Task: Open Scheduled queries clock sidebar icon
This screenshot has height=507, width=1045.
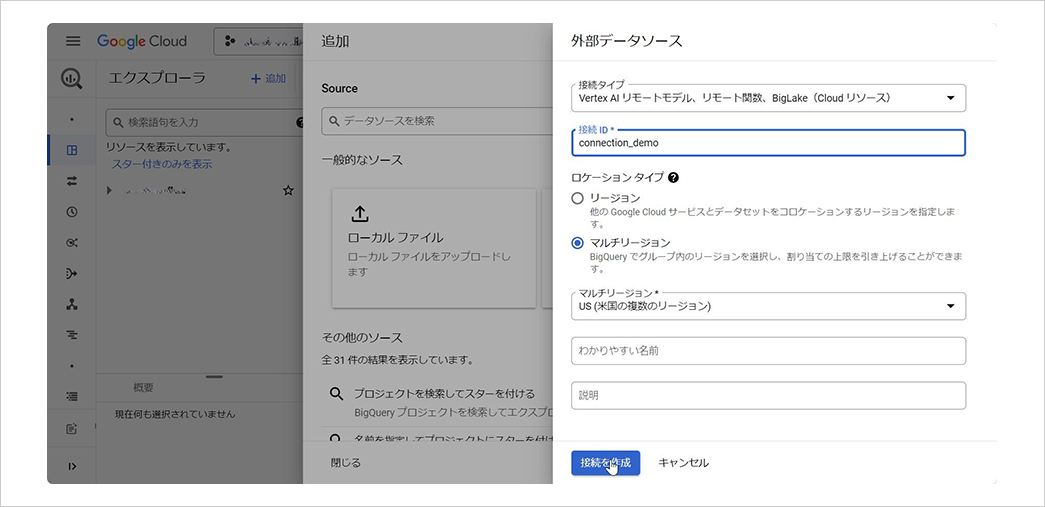Action: tap(72, 212)
